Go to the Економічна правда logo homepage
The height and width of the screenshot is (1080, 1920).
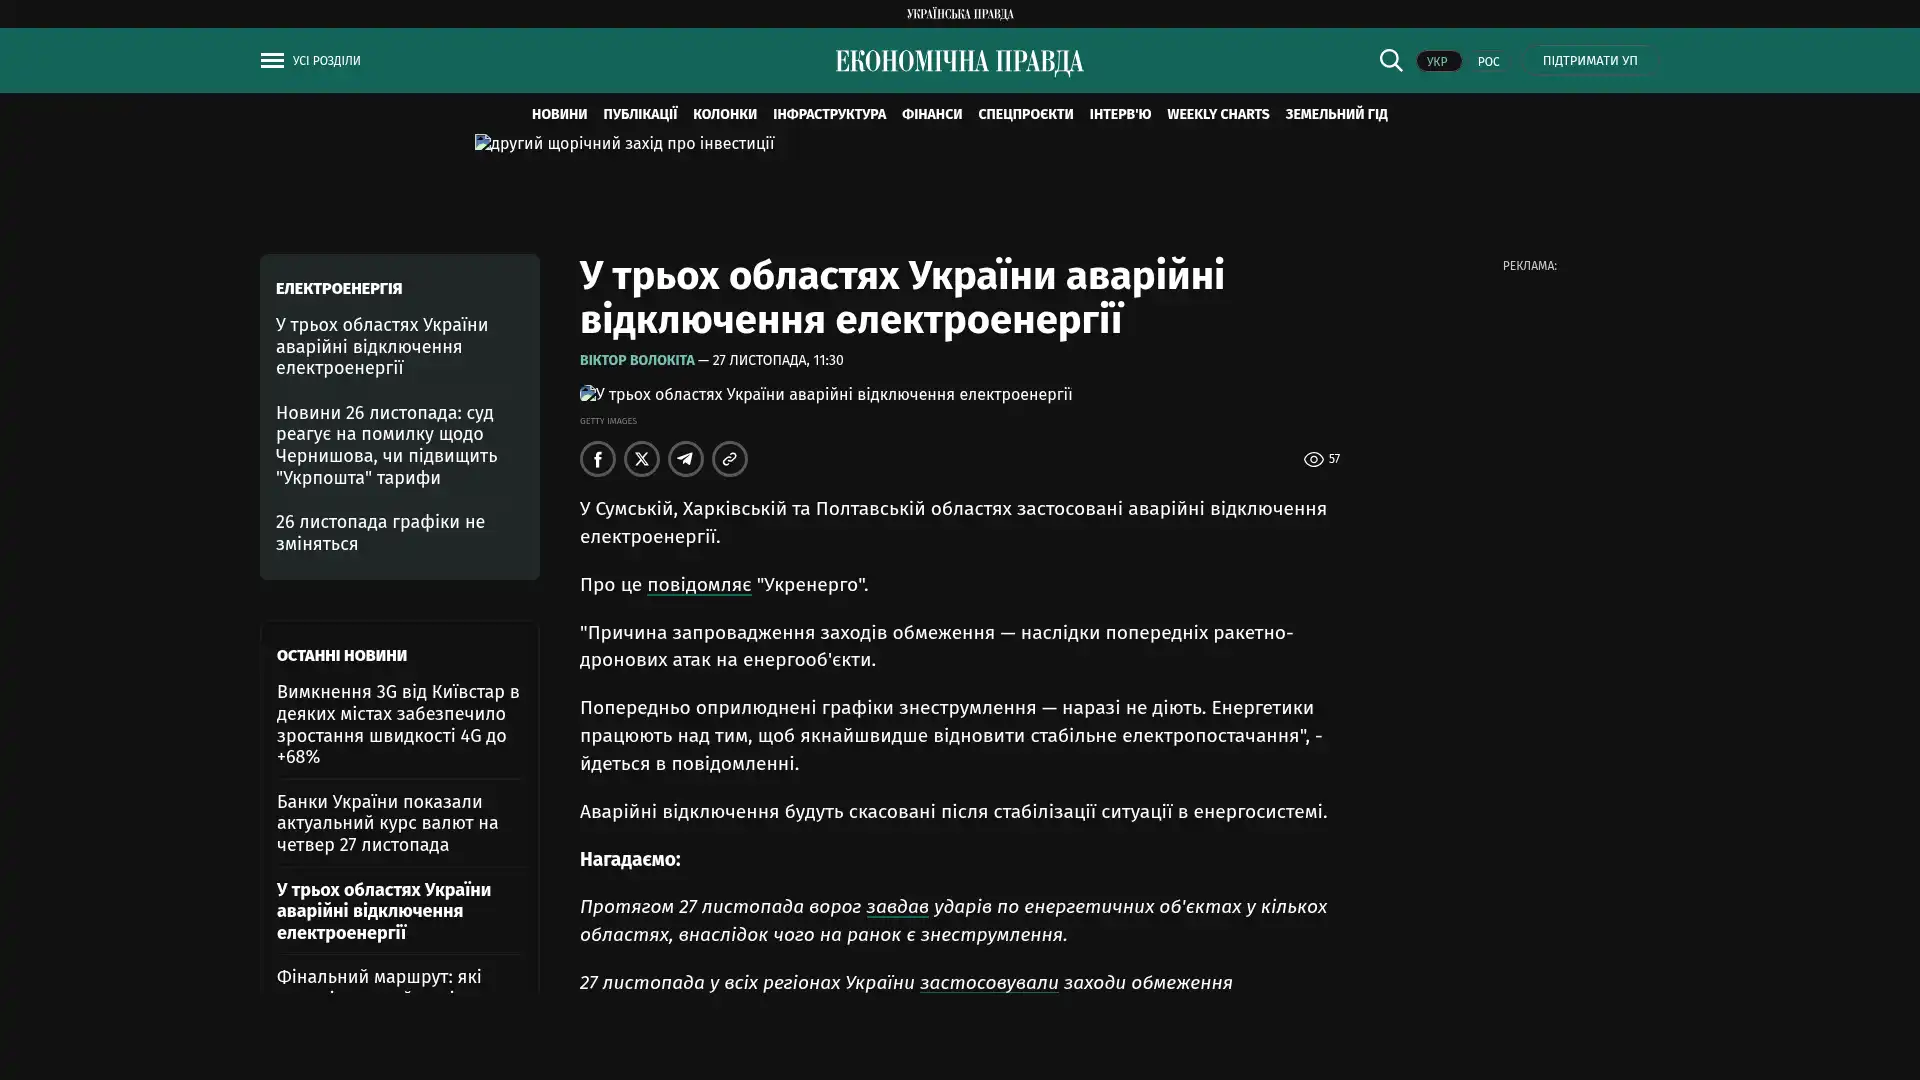[959, 62]
